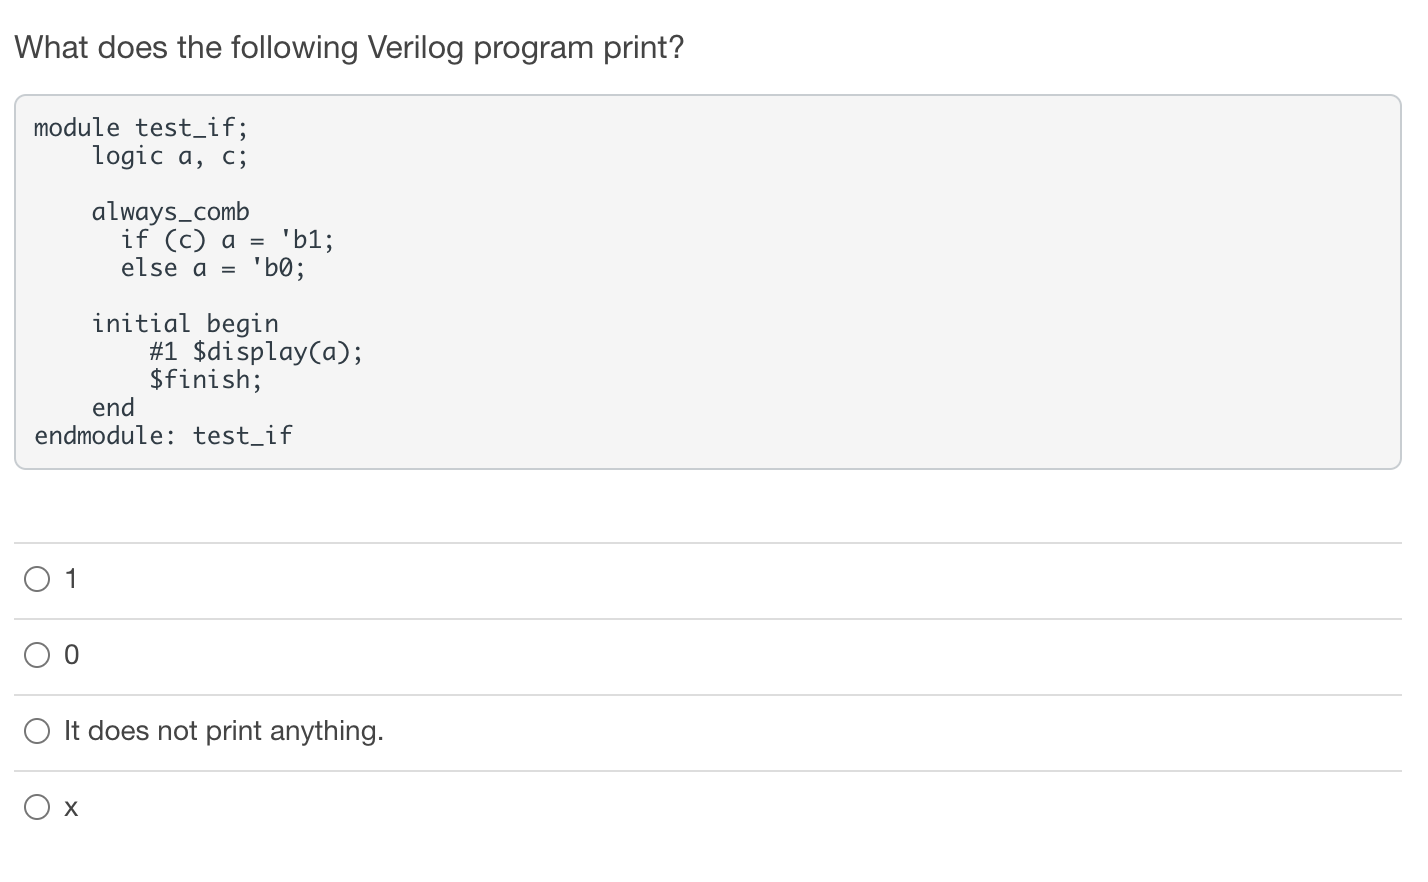1428x882 pixels.
Task: Select the answer option labeled x
Action: pyautogui.click(x=37, y=806)
